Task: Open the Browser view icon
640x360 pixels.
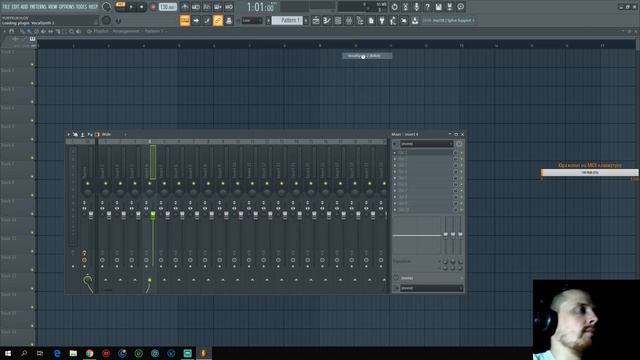Action: coord(360,20)
